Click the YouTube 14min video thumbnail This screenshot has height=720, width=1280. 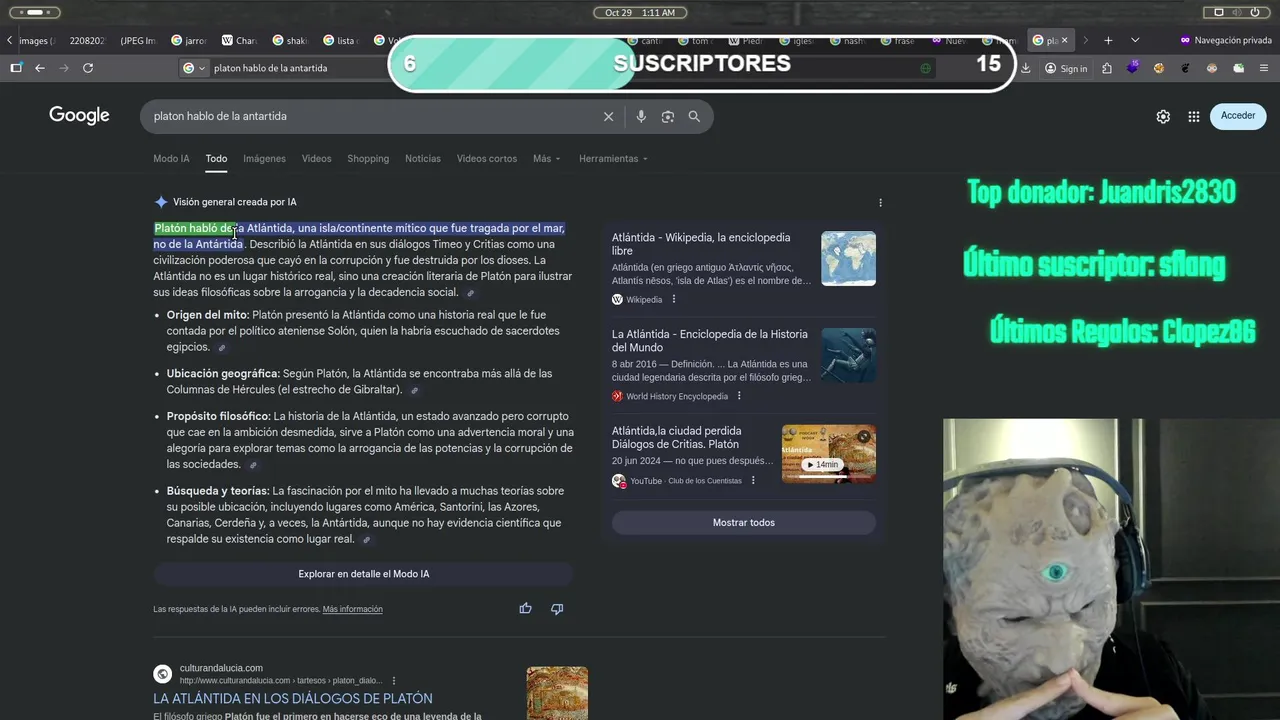click(829, 453)
